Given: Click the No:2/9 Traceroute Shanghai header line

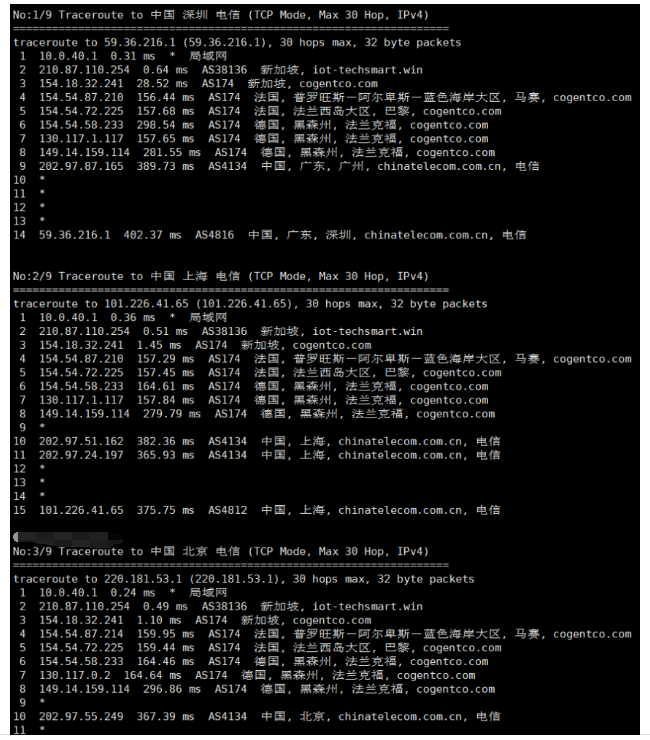Looking at the screenshot, I should click(220, 277).
